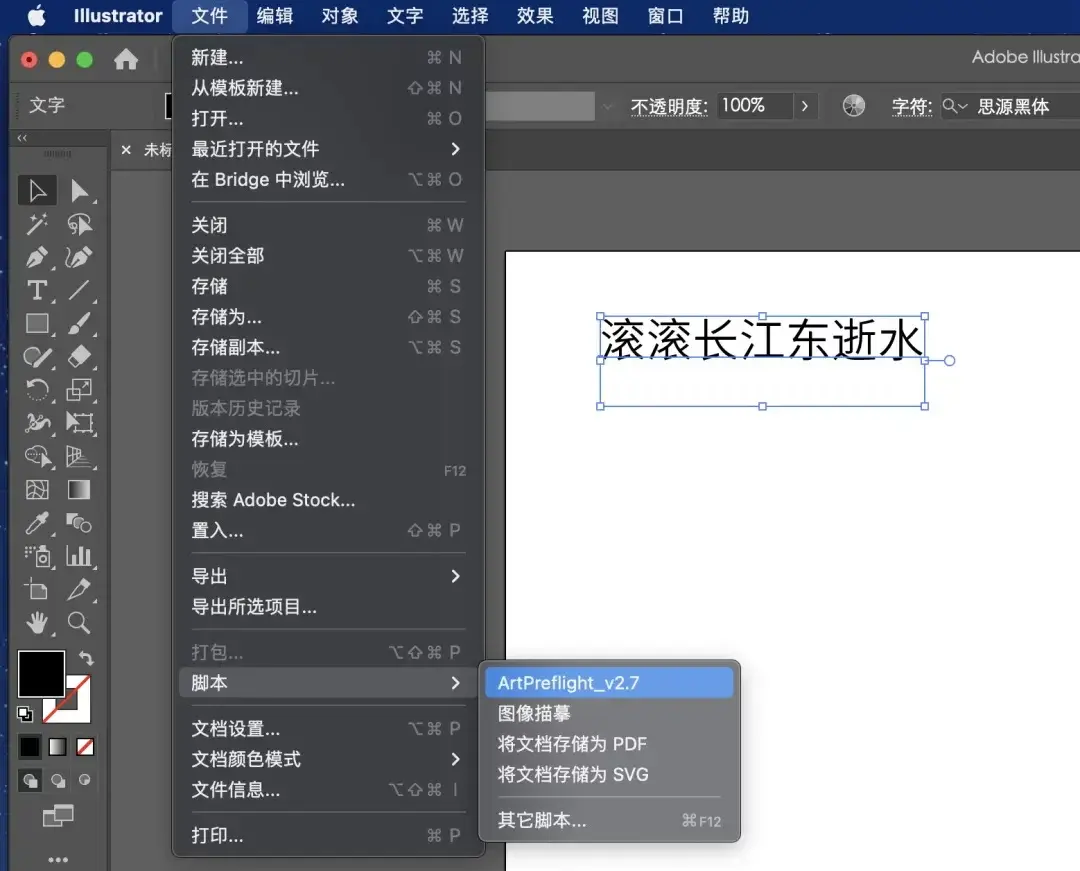This screenshot has width=1080, height=871.
Task: Click 其它脚本... menu entry
Action: (x=542, y=821)
